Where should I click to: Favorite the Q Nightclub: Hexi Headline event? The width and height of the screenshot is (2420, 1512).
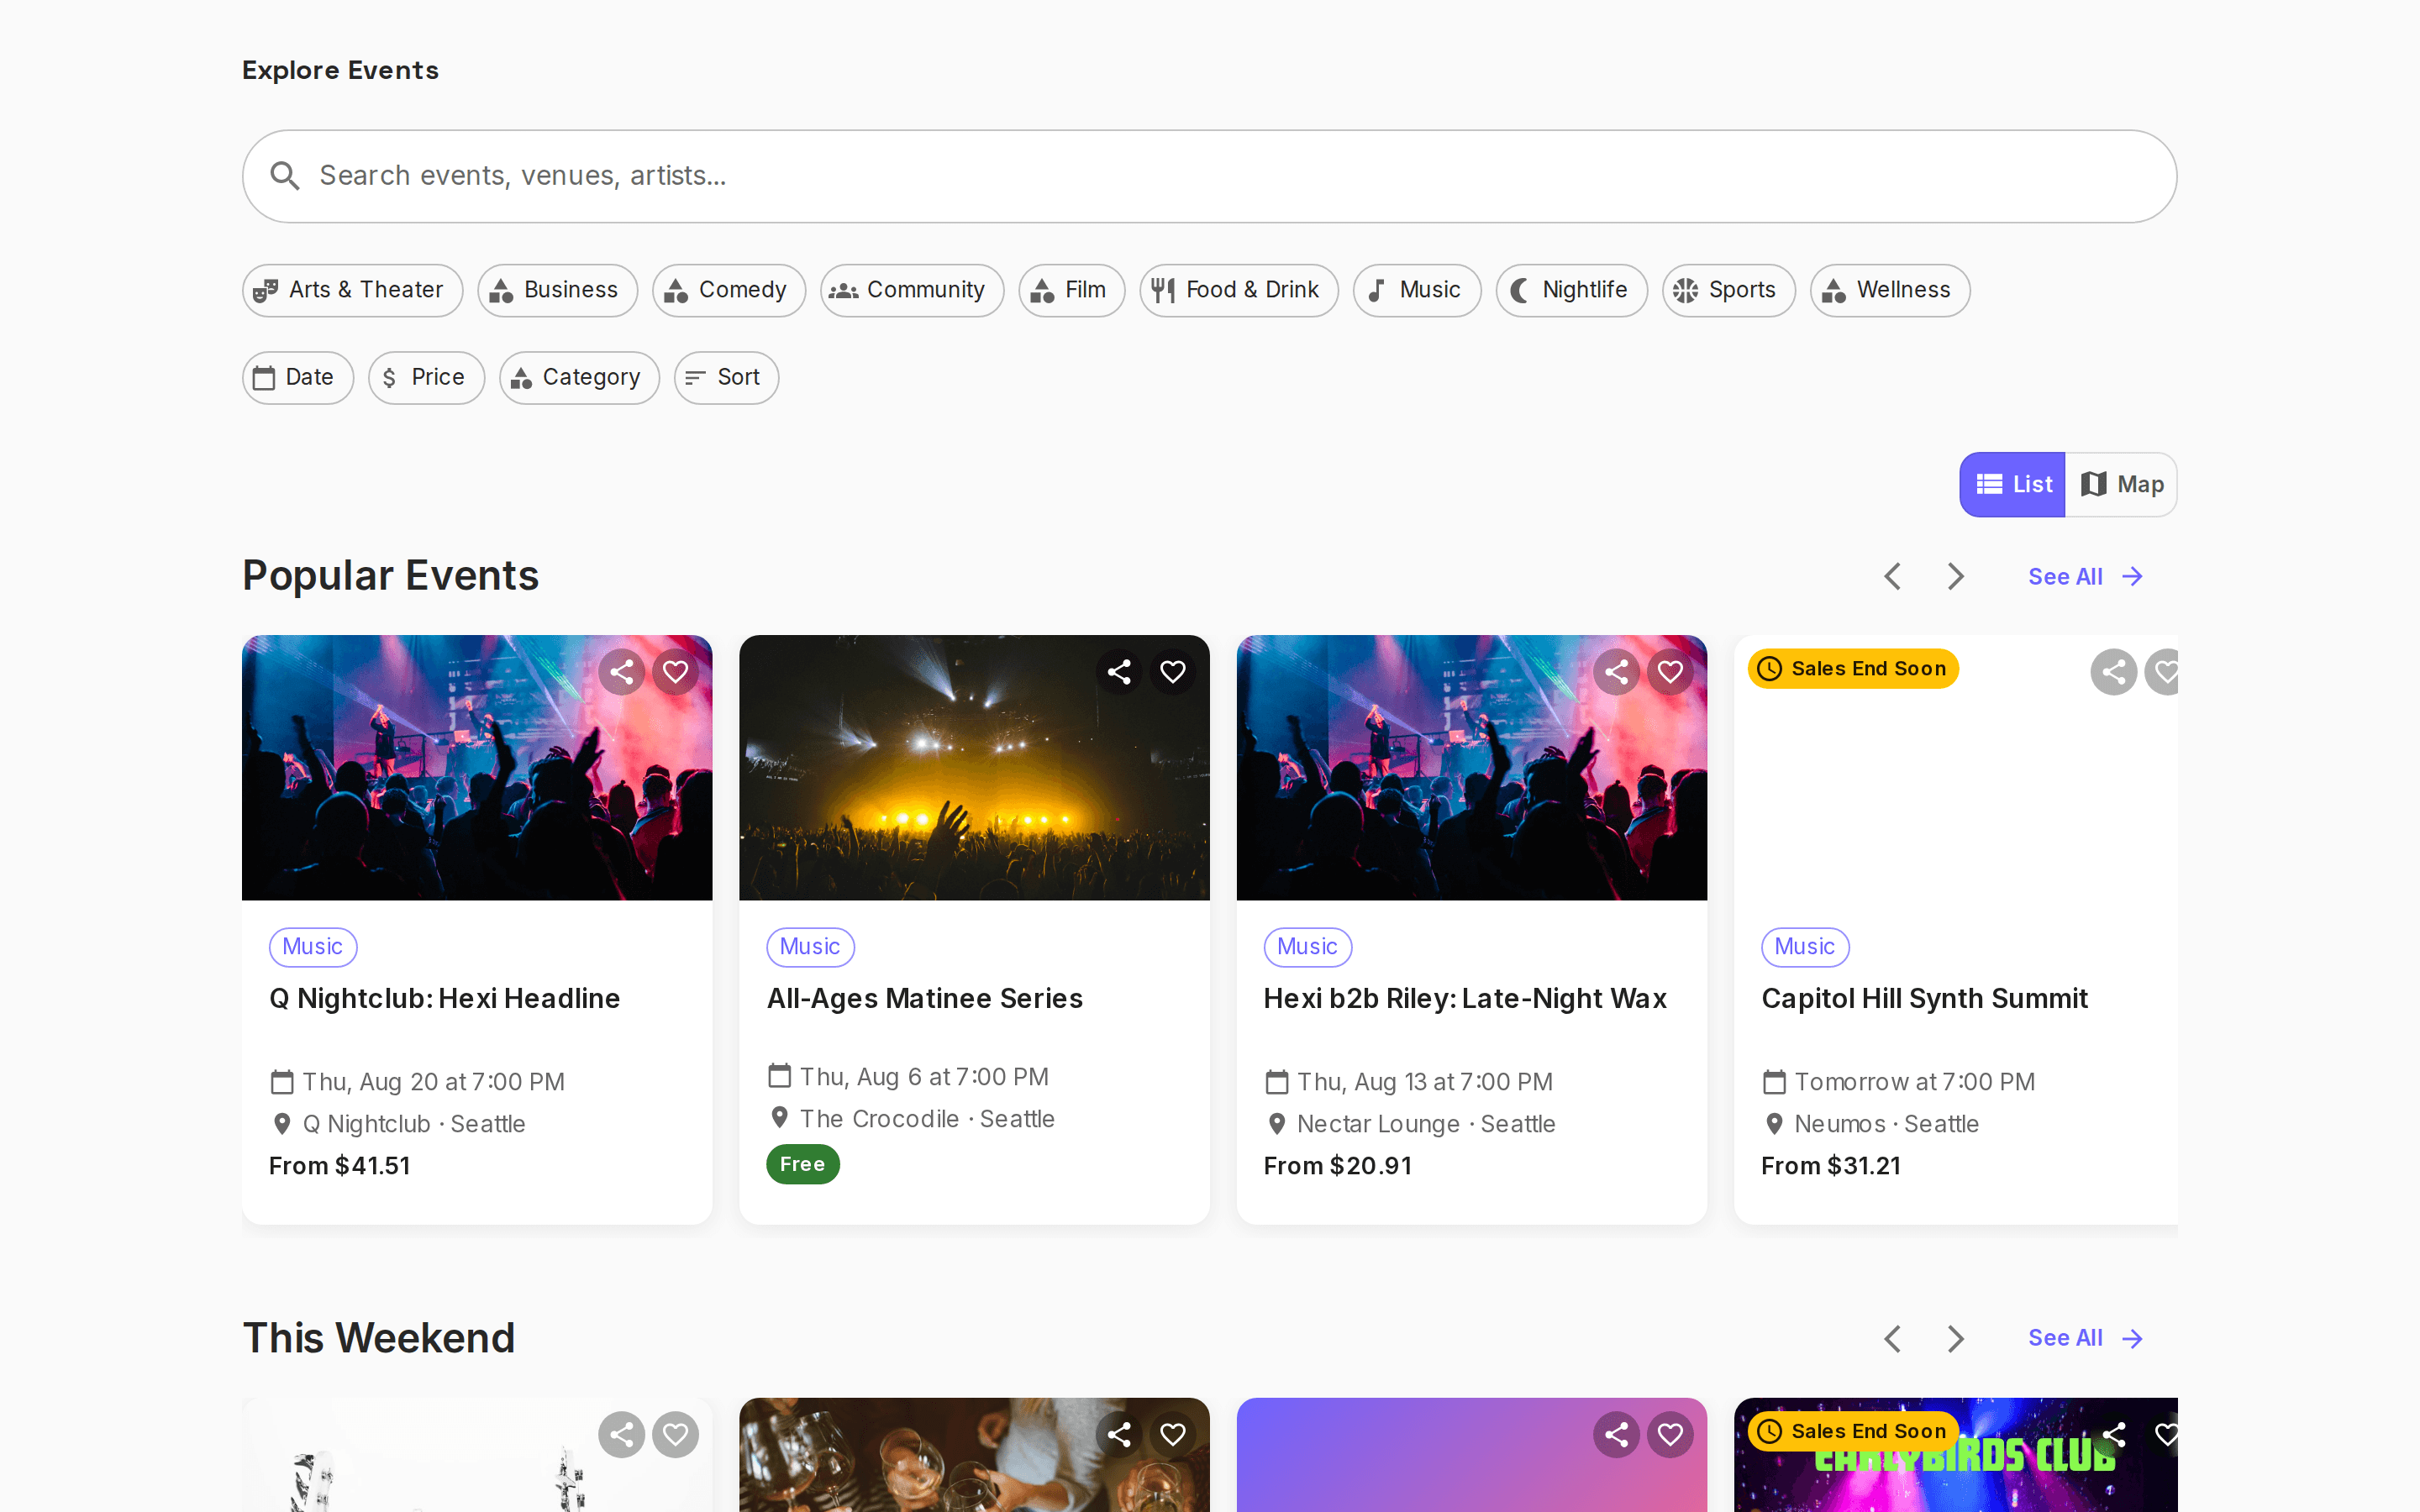(x=675, y=672)
